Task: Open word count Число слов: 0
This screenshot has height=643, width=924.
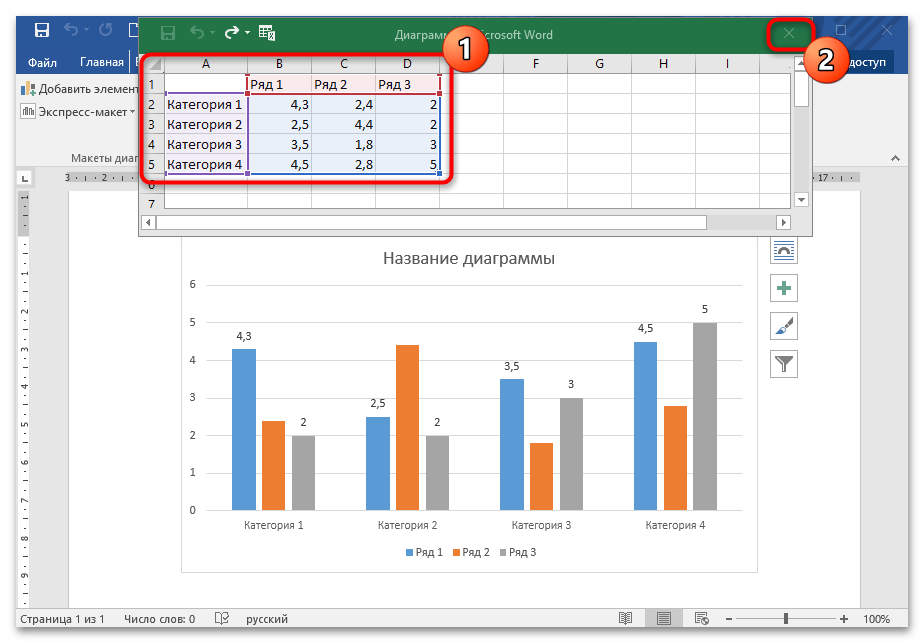Action: (x=159, y=619)
